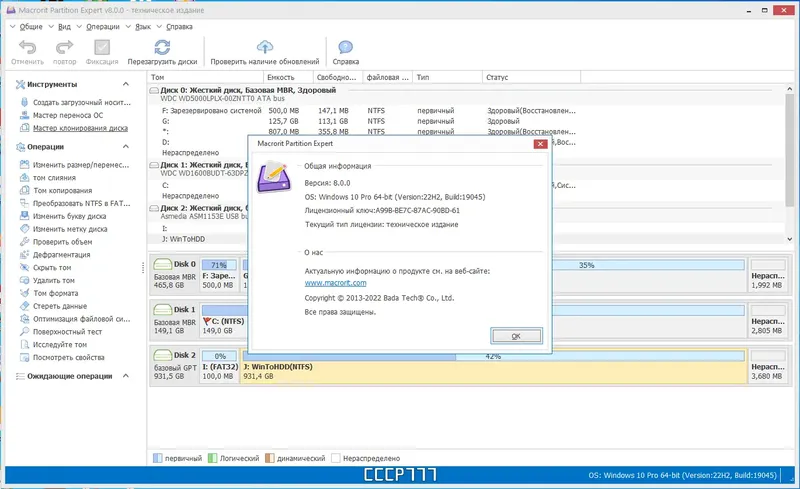Click Исследуйте том icon

[24, 344]
